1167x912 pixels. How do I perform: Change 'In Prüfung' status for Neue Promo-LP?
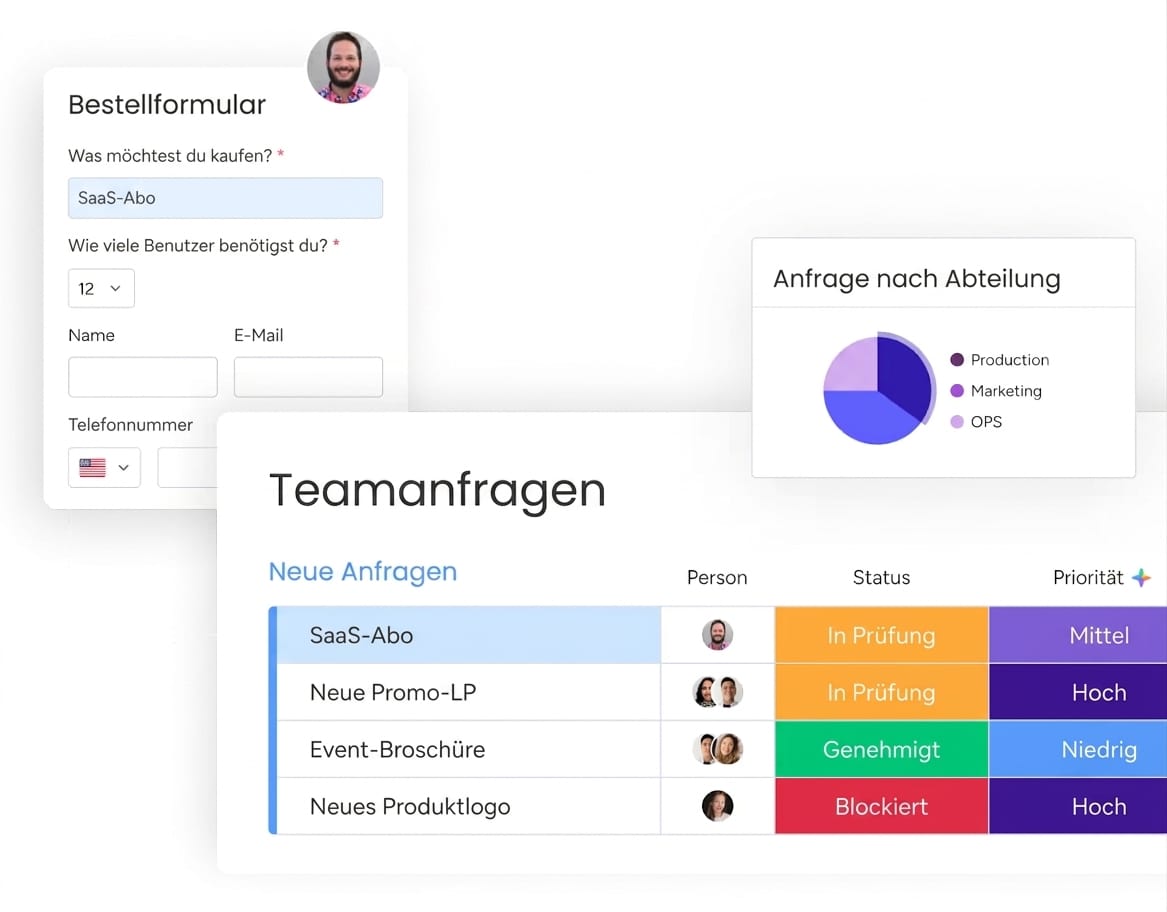(x=881, y=692)
